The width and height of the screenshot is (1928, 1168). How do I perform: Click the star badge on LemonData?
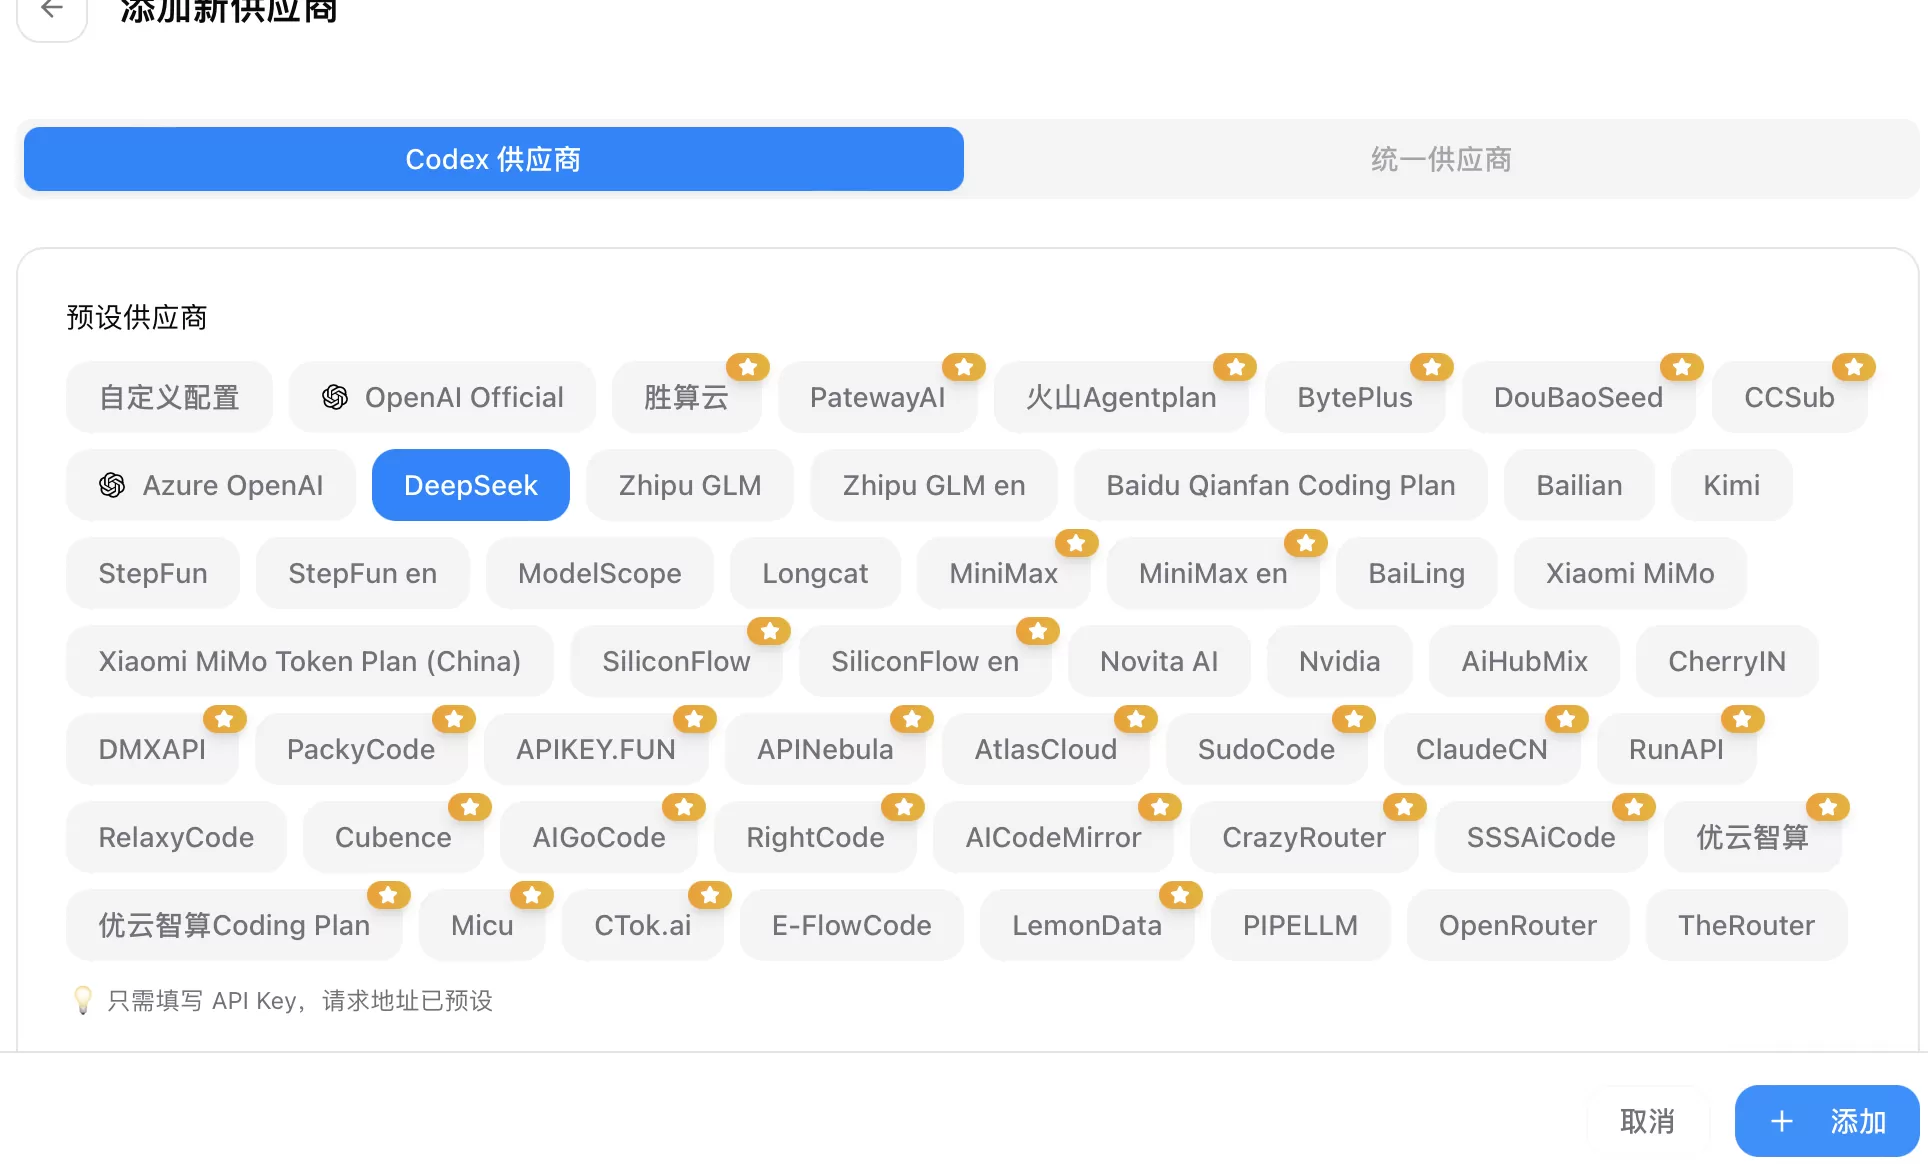coord(1180,895)
